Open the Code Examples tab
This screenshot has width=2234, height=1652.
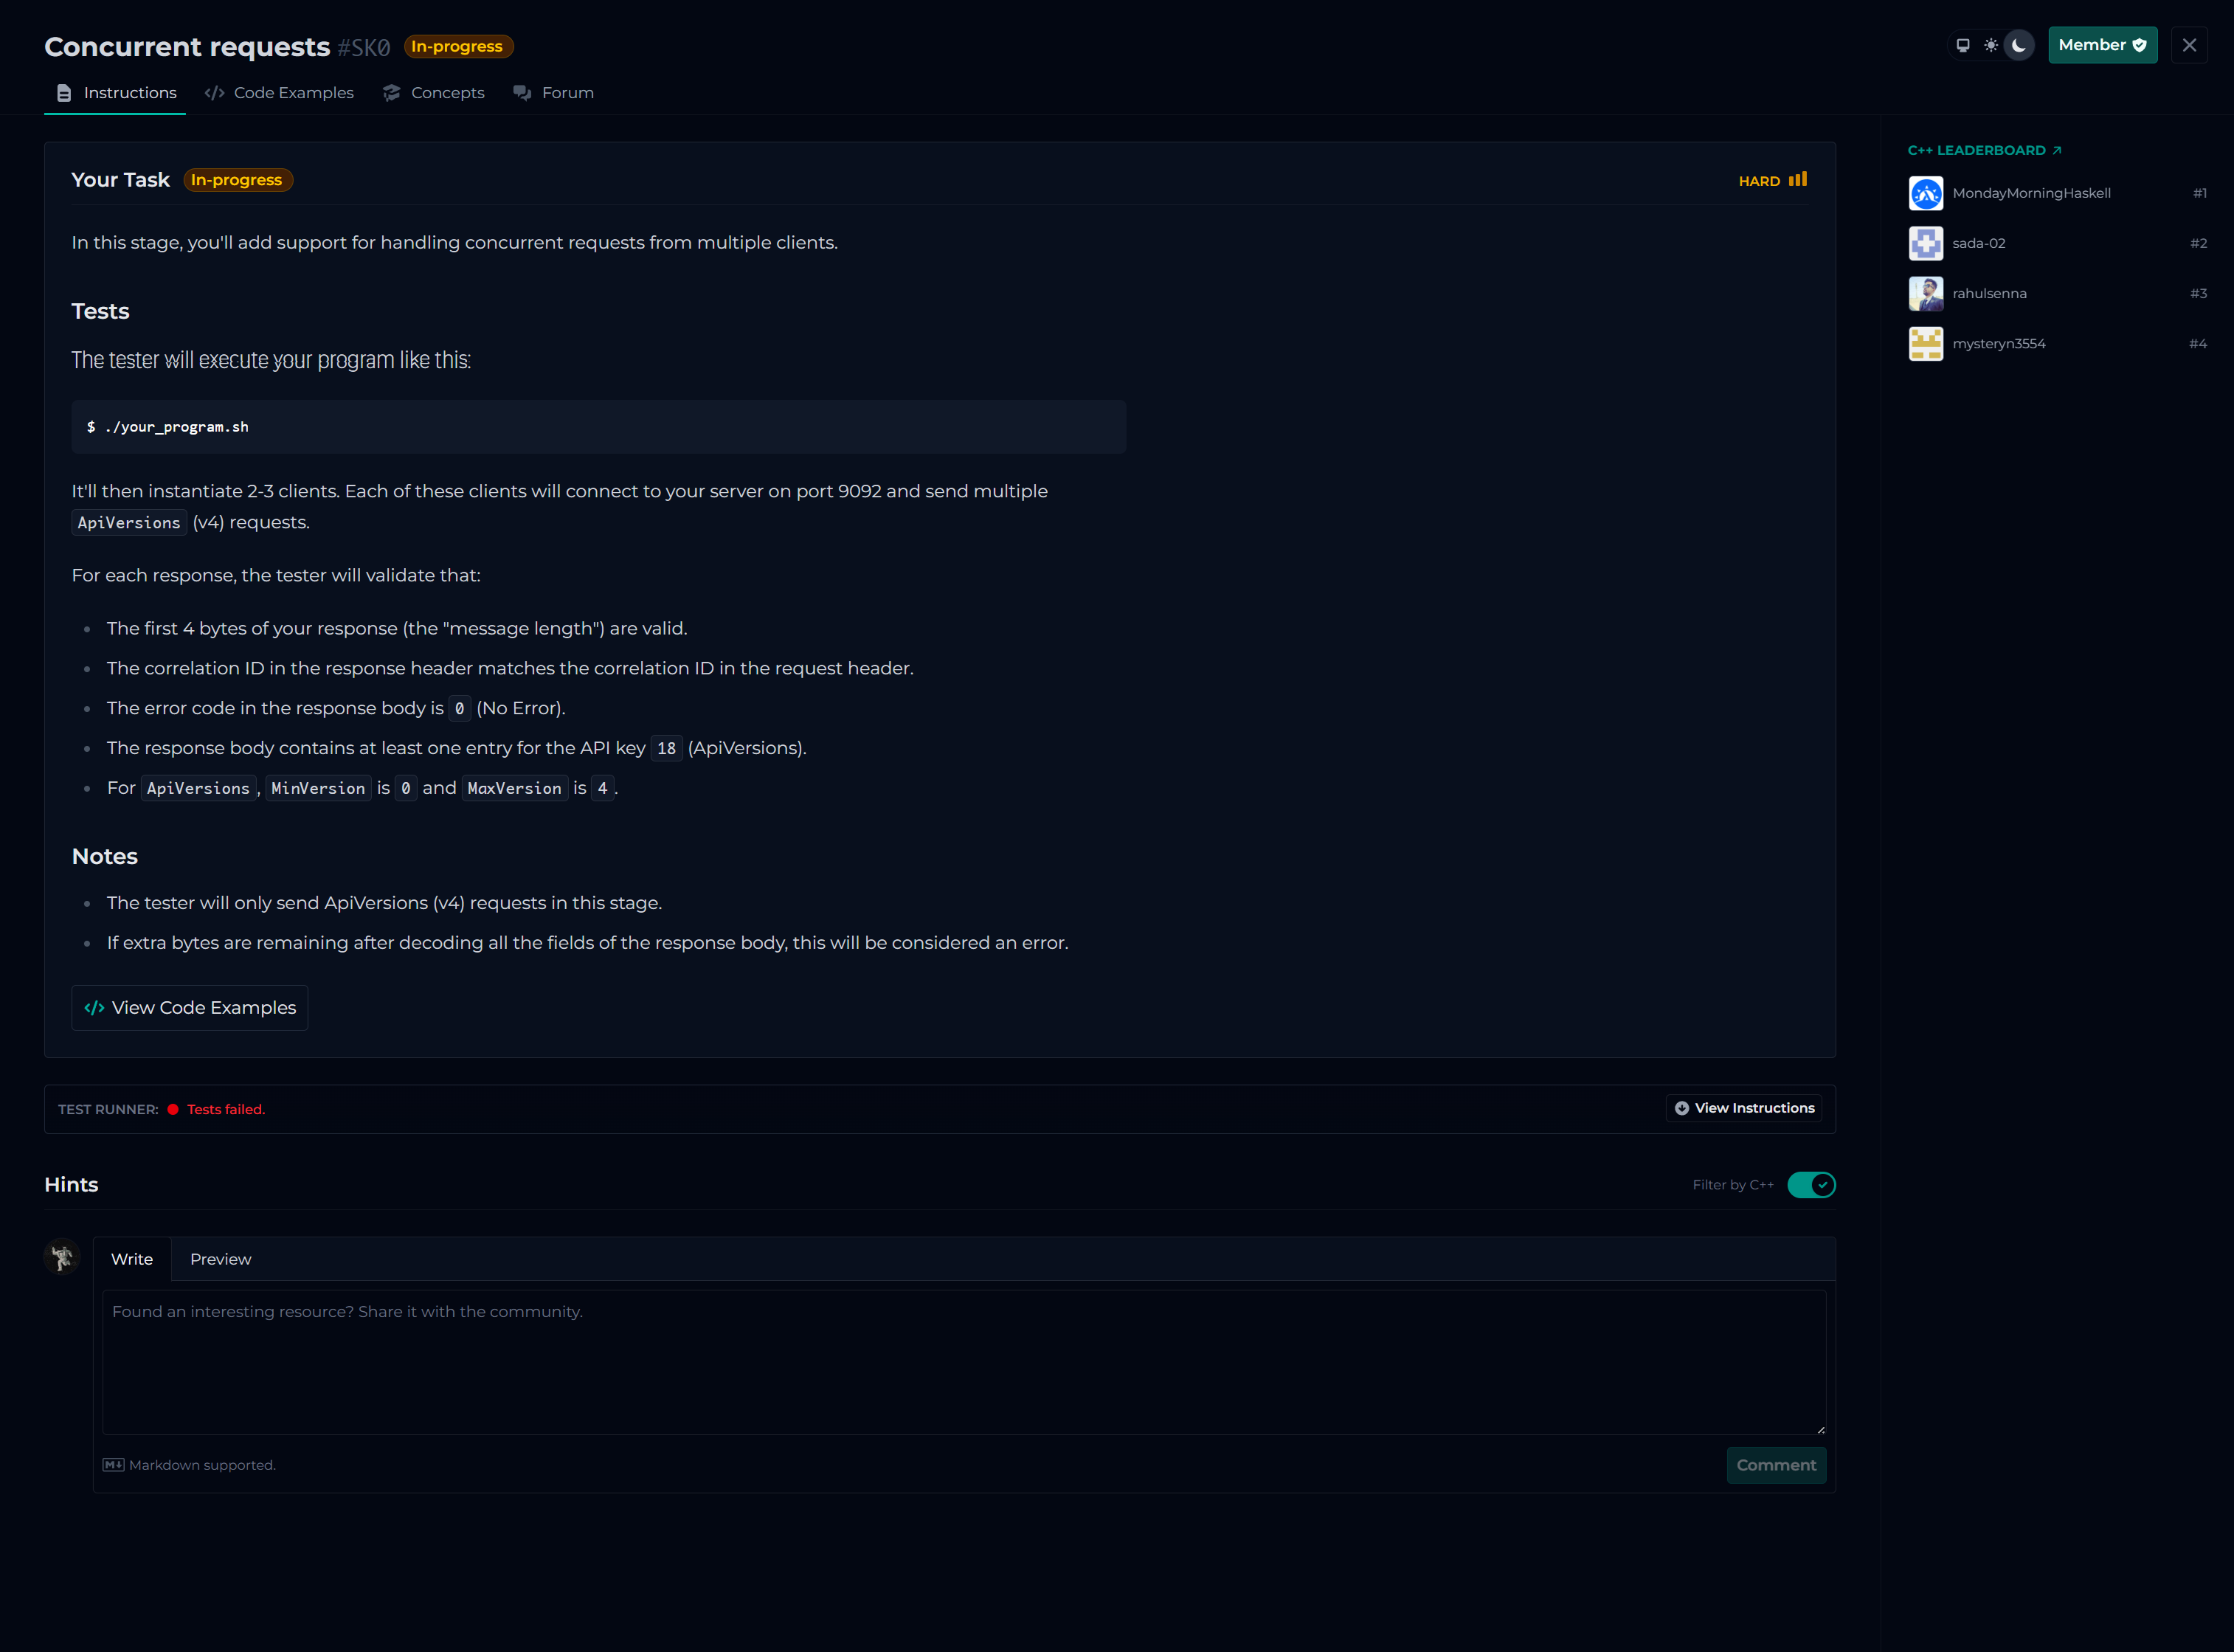point(279,93)
